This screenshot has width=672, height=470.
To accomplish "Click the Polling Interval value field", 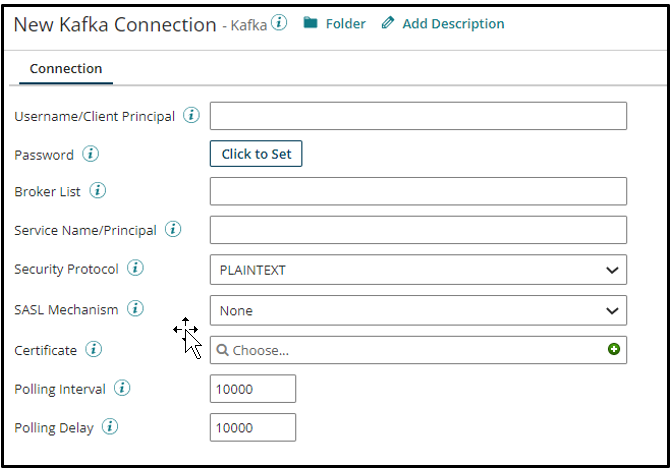I will [x=253, y=389].
